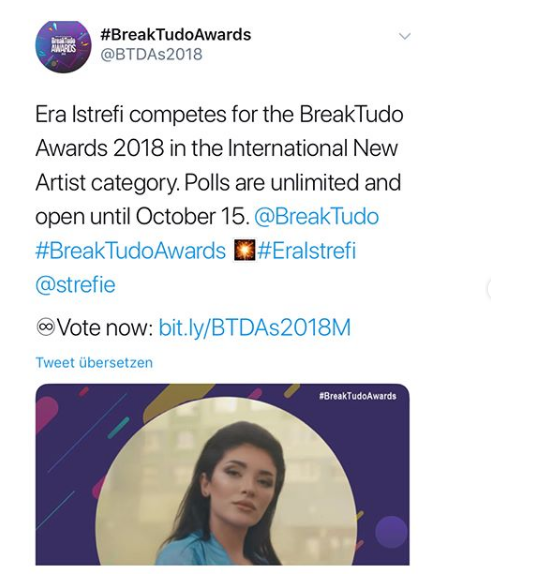This screenshot has height=574, width=542.
Task: Open the #BreakTudoAwards display name profile
Action: click(175, 35)
